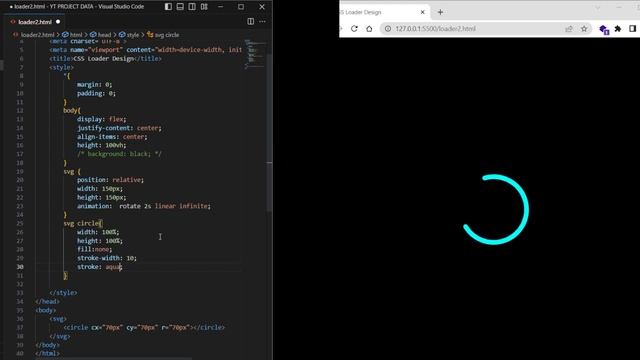This screenshot has width=640, height=360.
Task: Click line number 25 in gutter
Action: (20, 223)
